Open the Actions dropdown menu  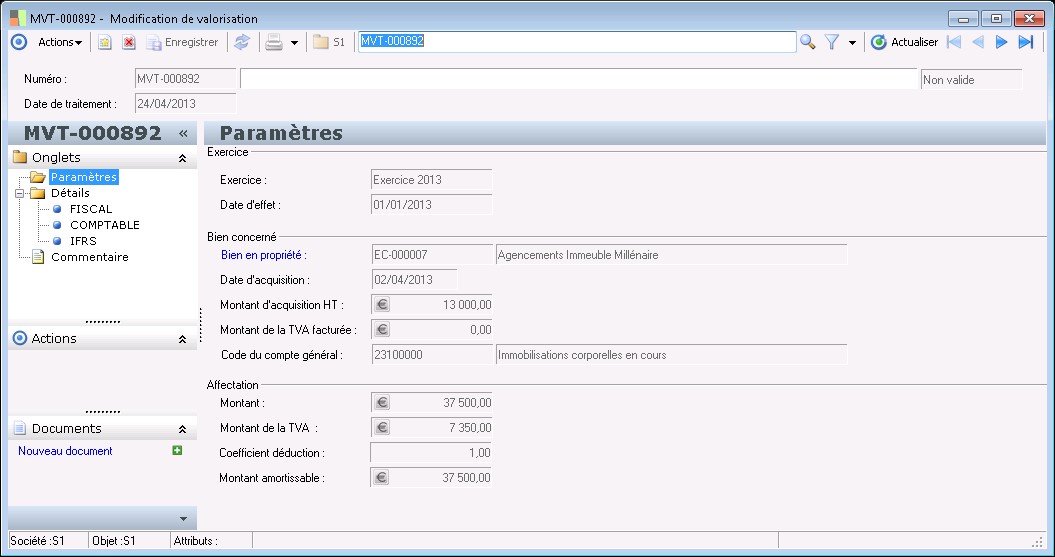pos(59,42)
